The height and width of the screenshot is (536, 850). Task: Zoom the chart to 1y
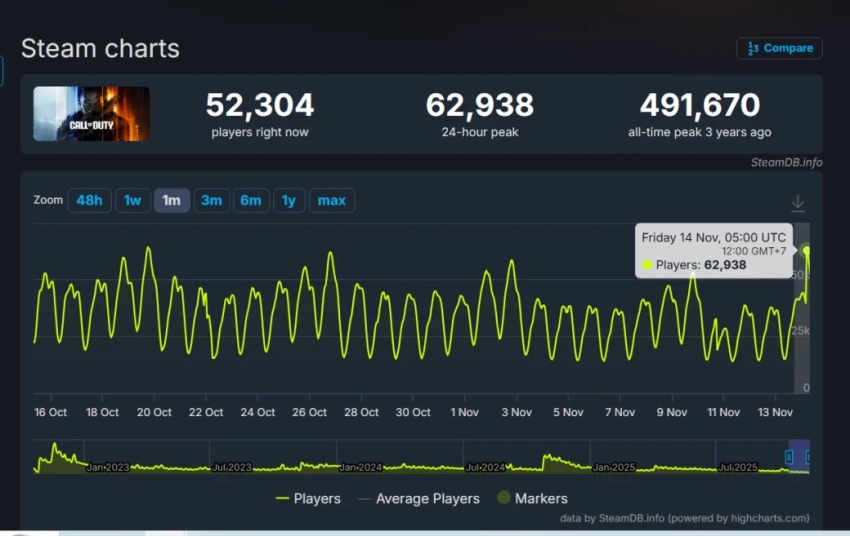pos(289,201)
